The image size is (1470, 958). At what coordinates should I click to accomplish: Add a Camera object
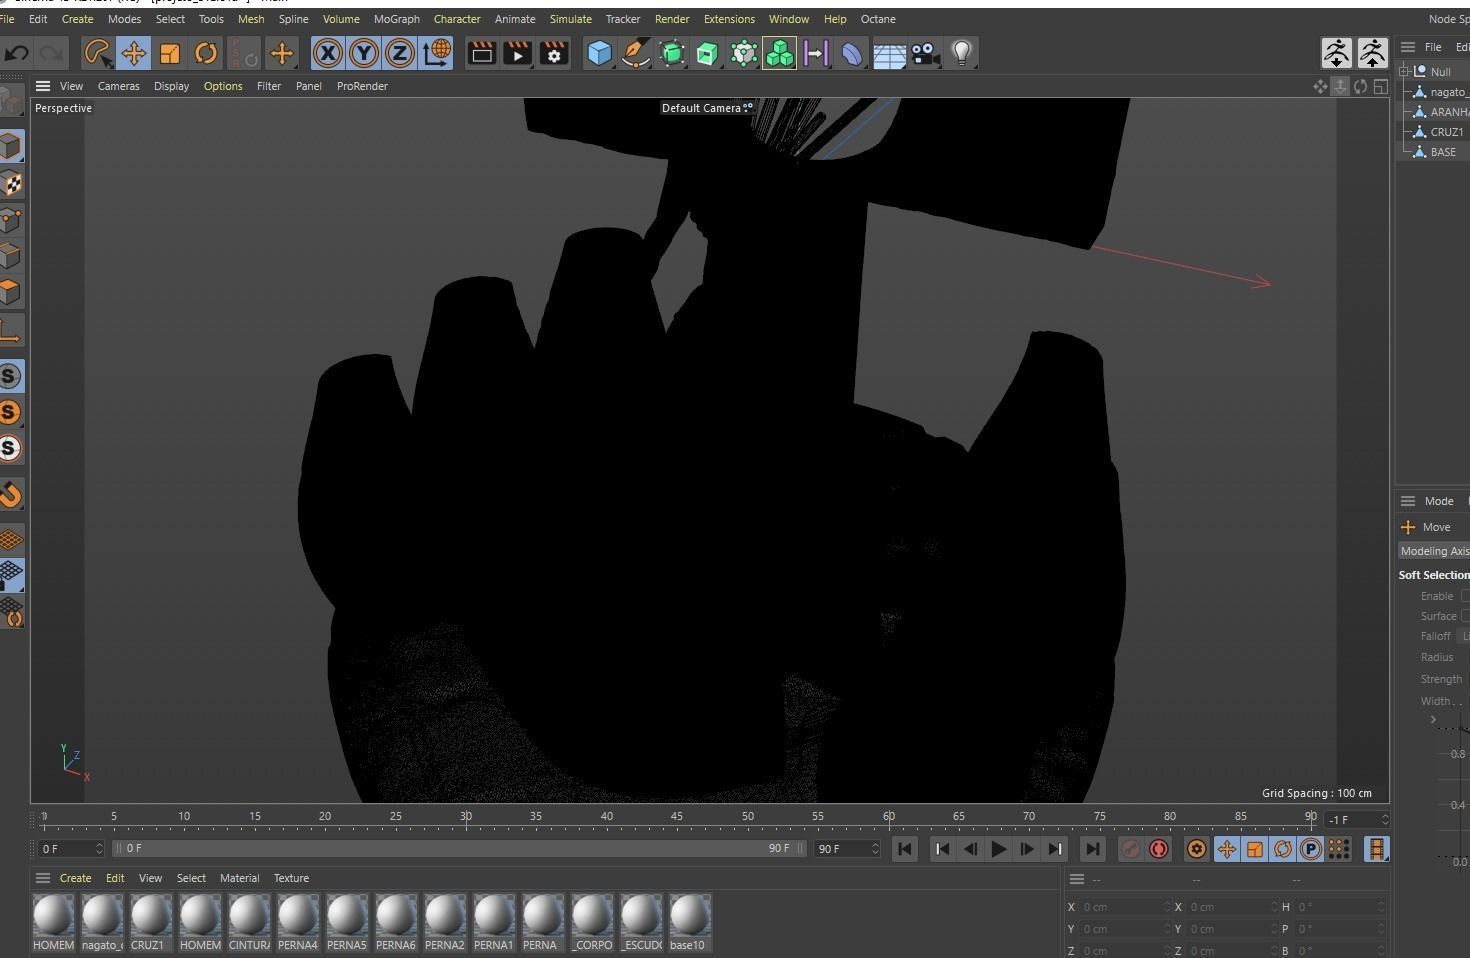click(925, 53)
